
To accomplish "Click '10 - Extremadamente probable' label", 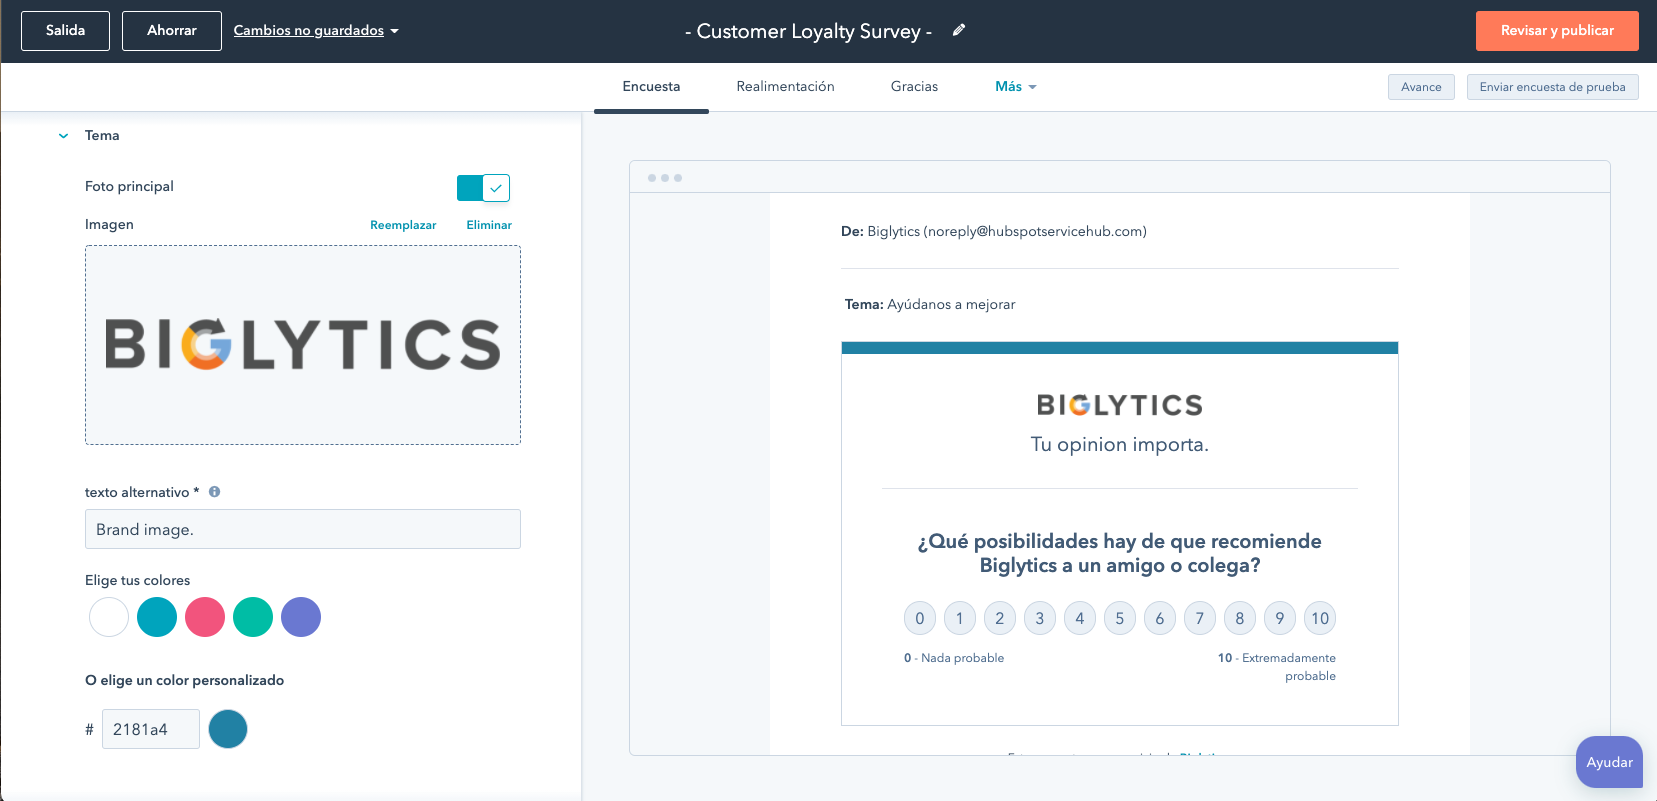I will pos(1277,667).
